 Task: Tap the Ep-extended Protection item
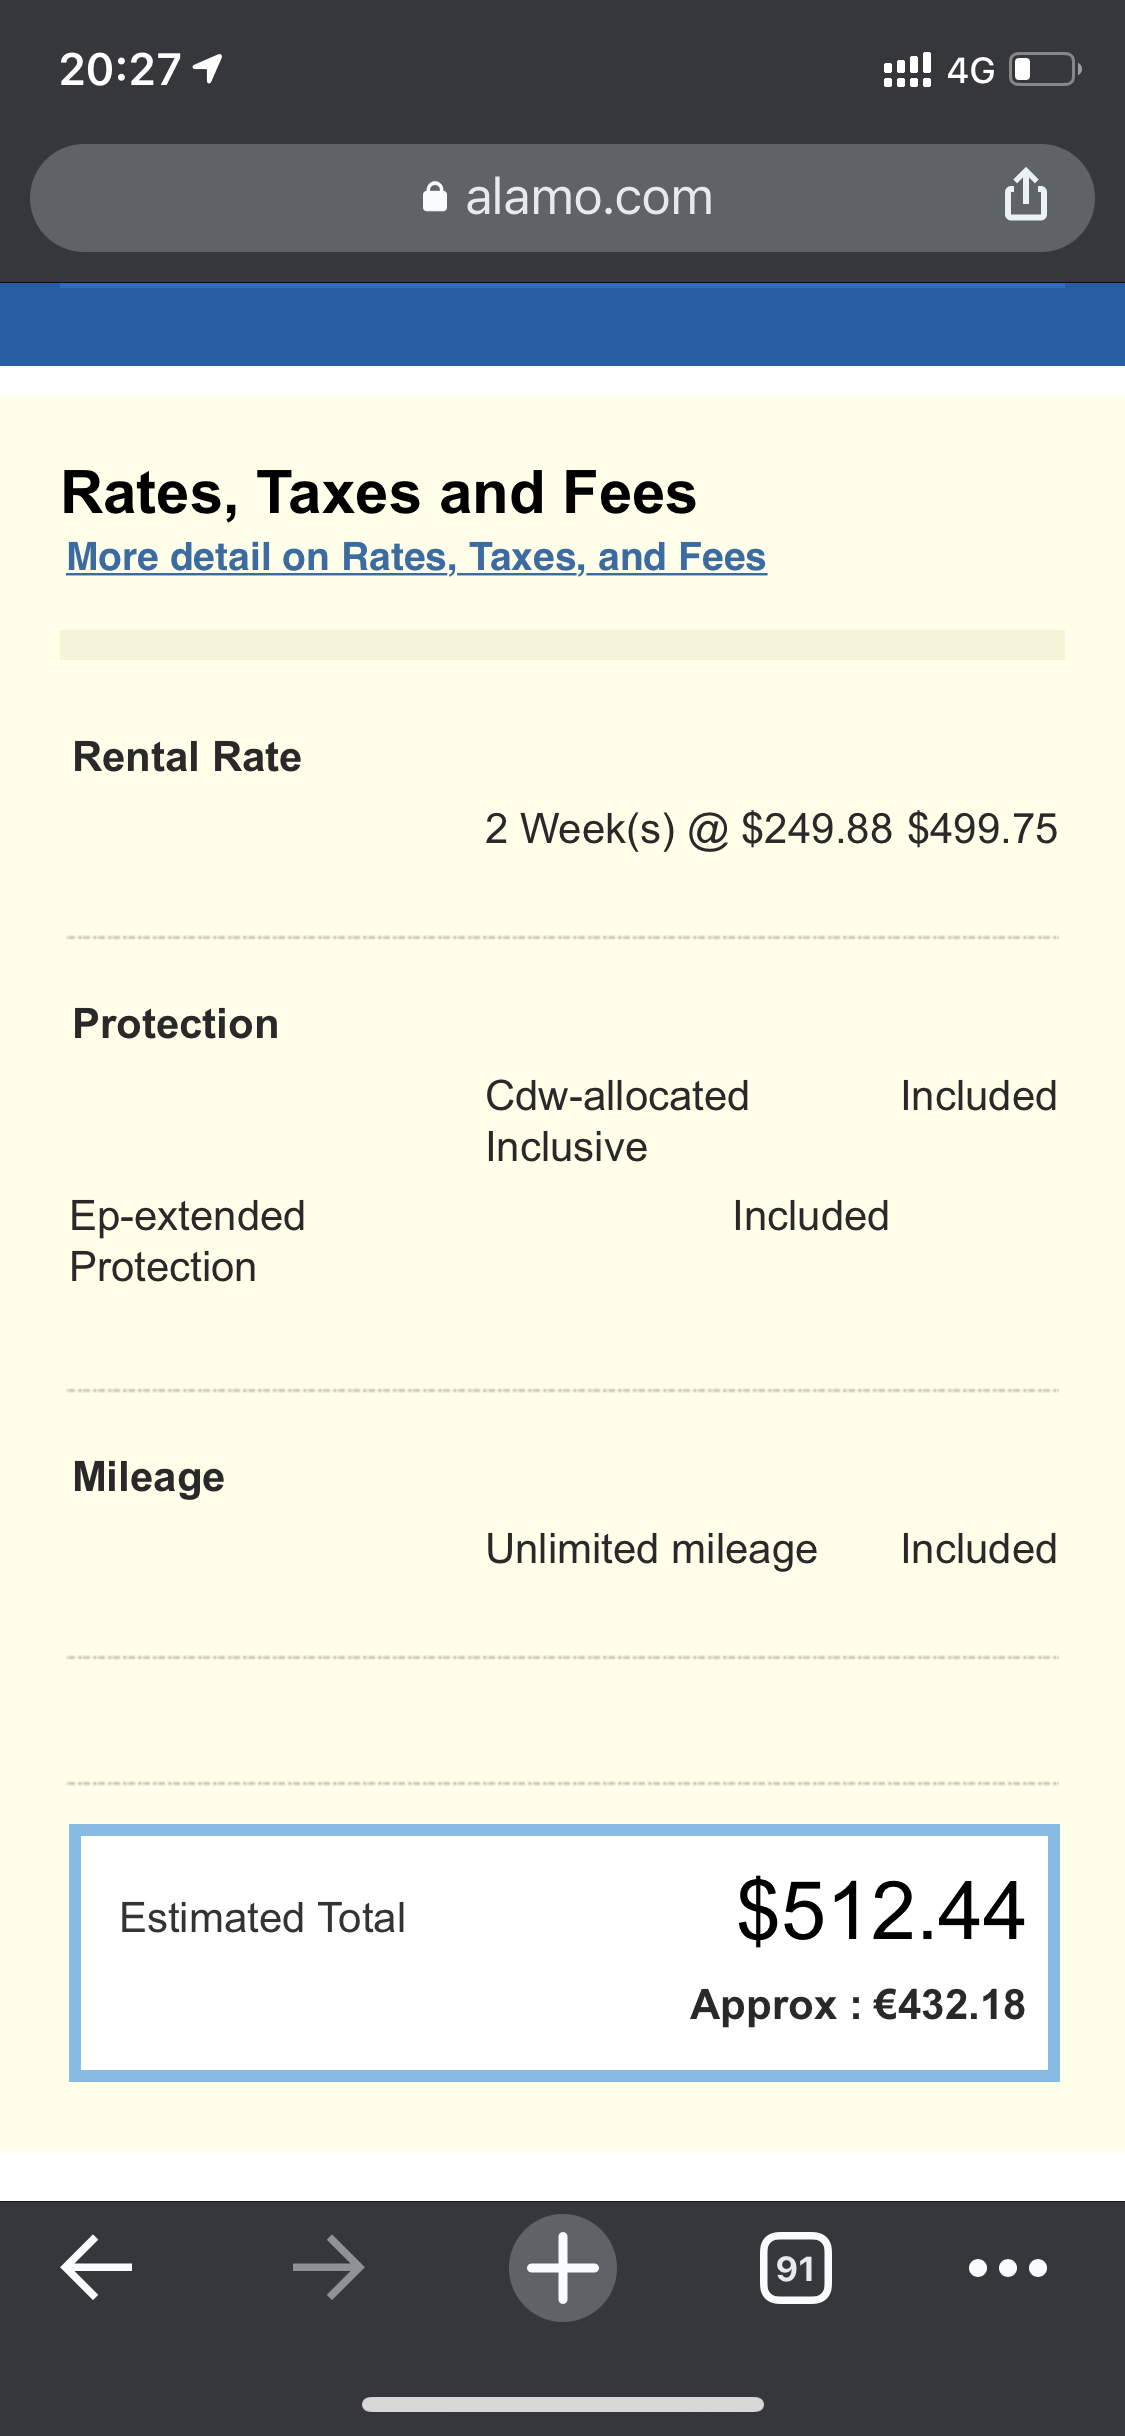click(x=187, y=1241)
